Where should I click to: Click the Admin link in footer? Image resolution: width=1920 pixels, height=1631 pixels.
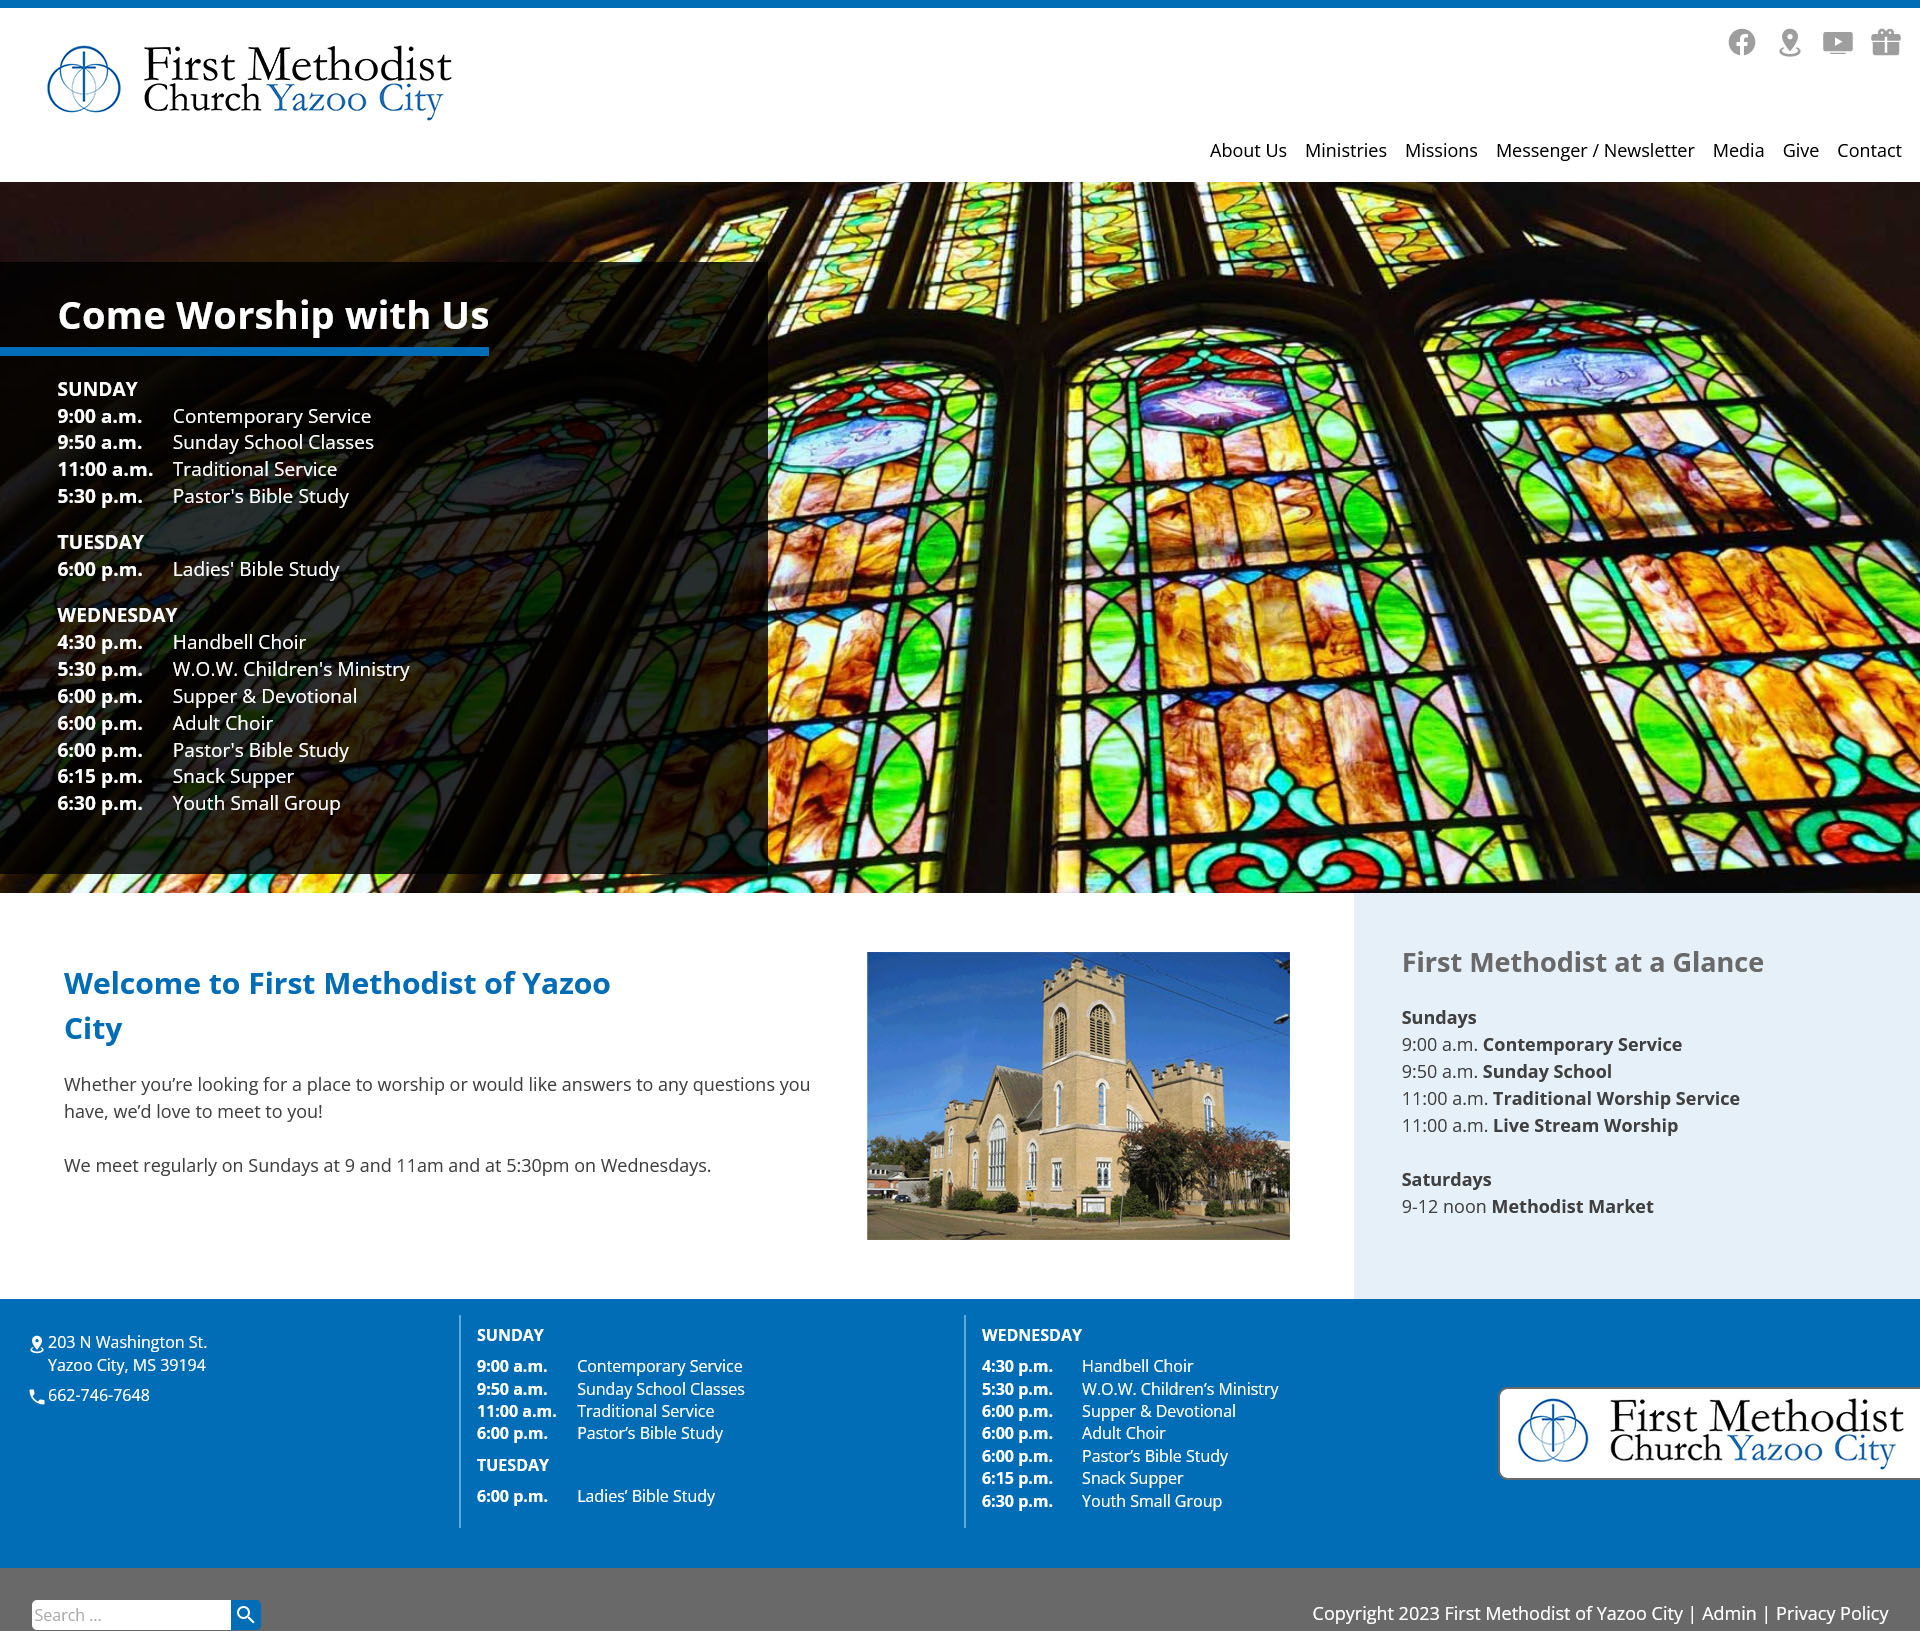tap(1728, 1613)
